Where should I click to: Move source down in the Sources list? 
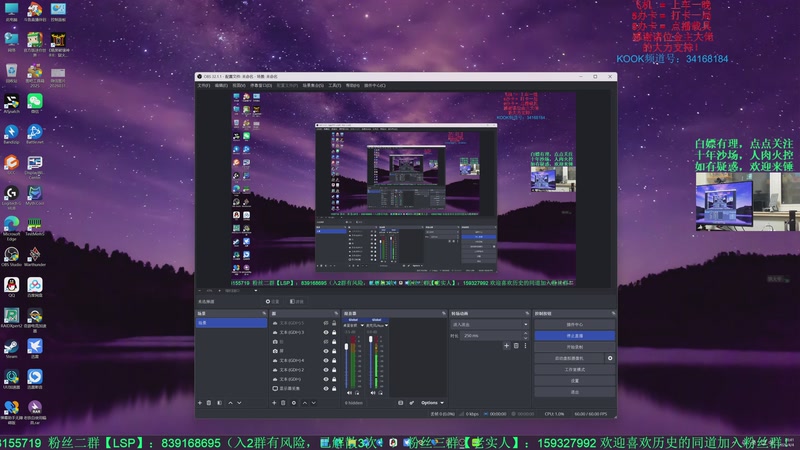pos(314,403)
